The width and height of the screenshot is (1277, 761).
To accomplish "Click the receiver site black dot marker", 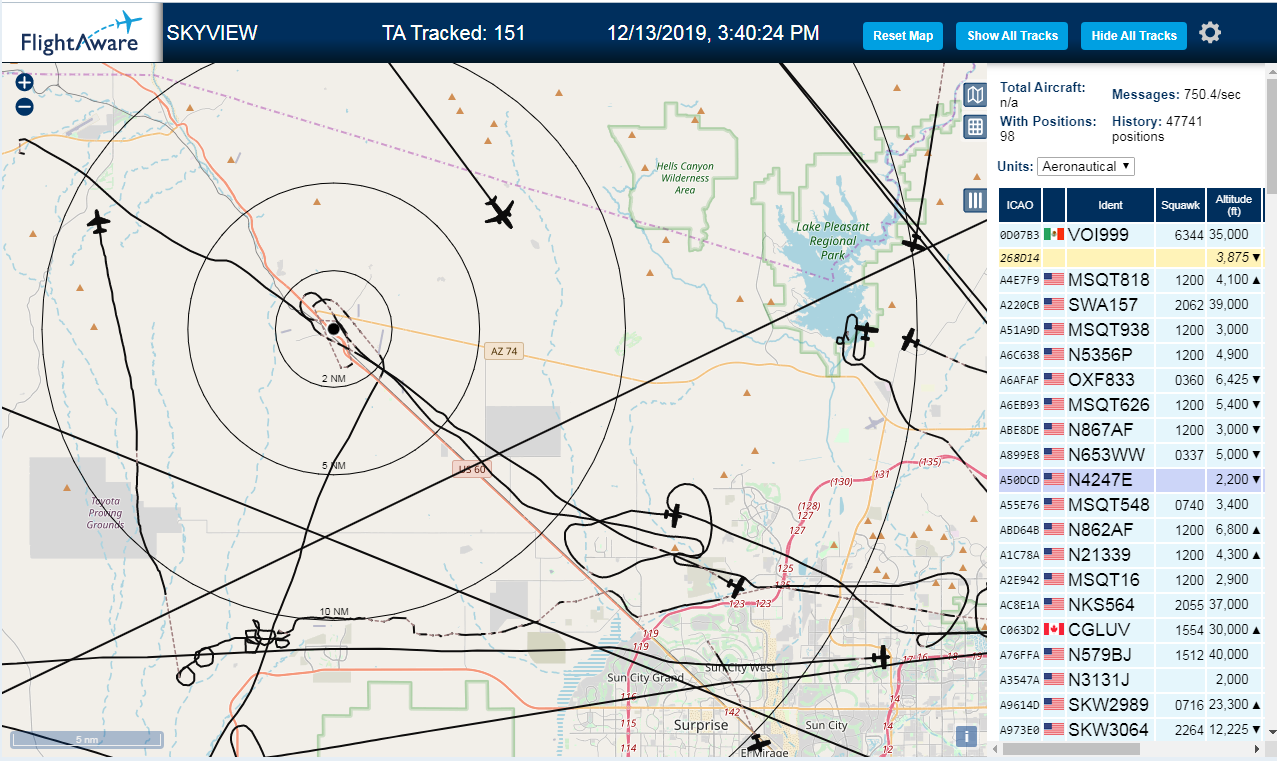I will pyautogui.click(x=334, y=328).
